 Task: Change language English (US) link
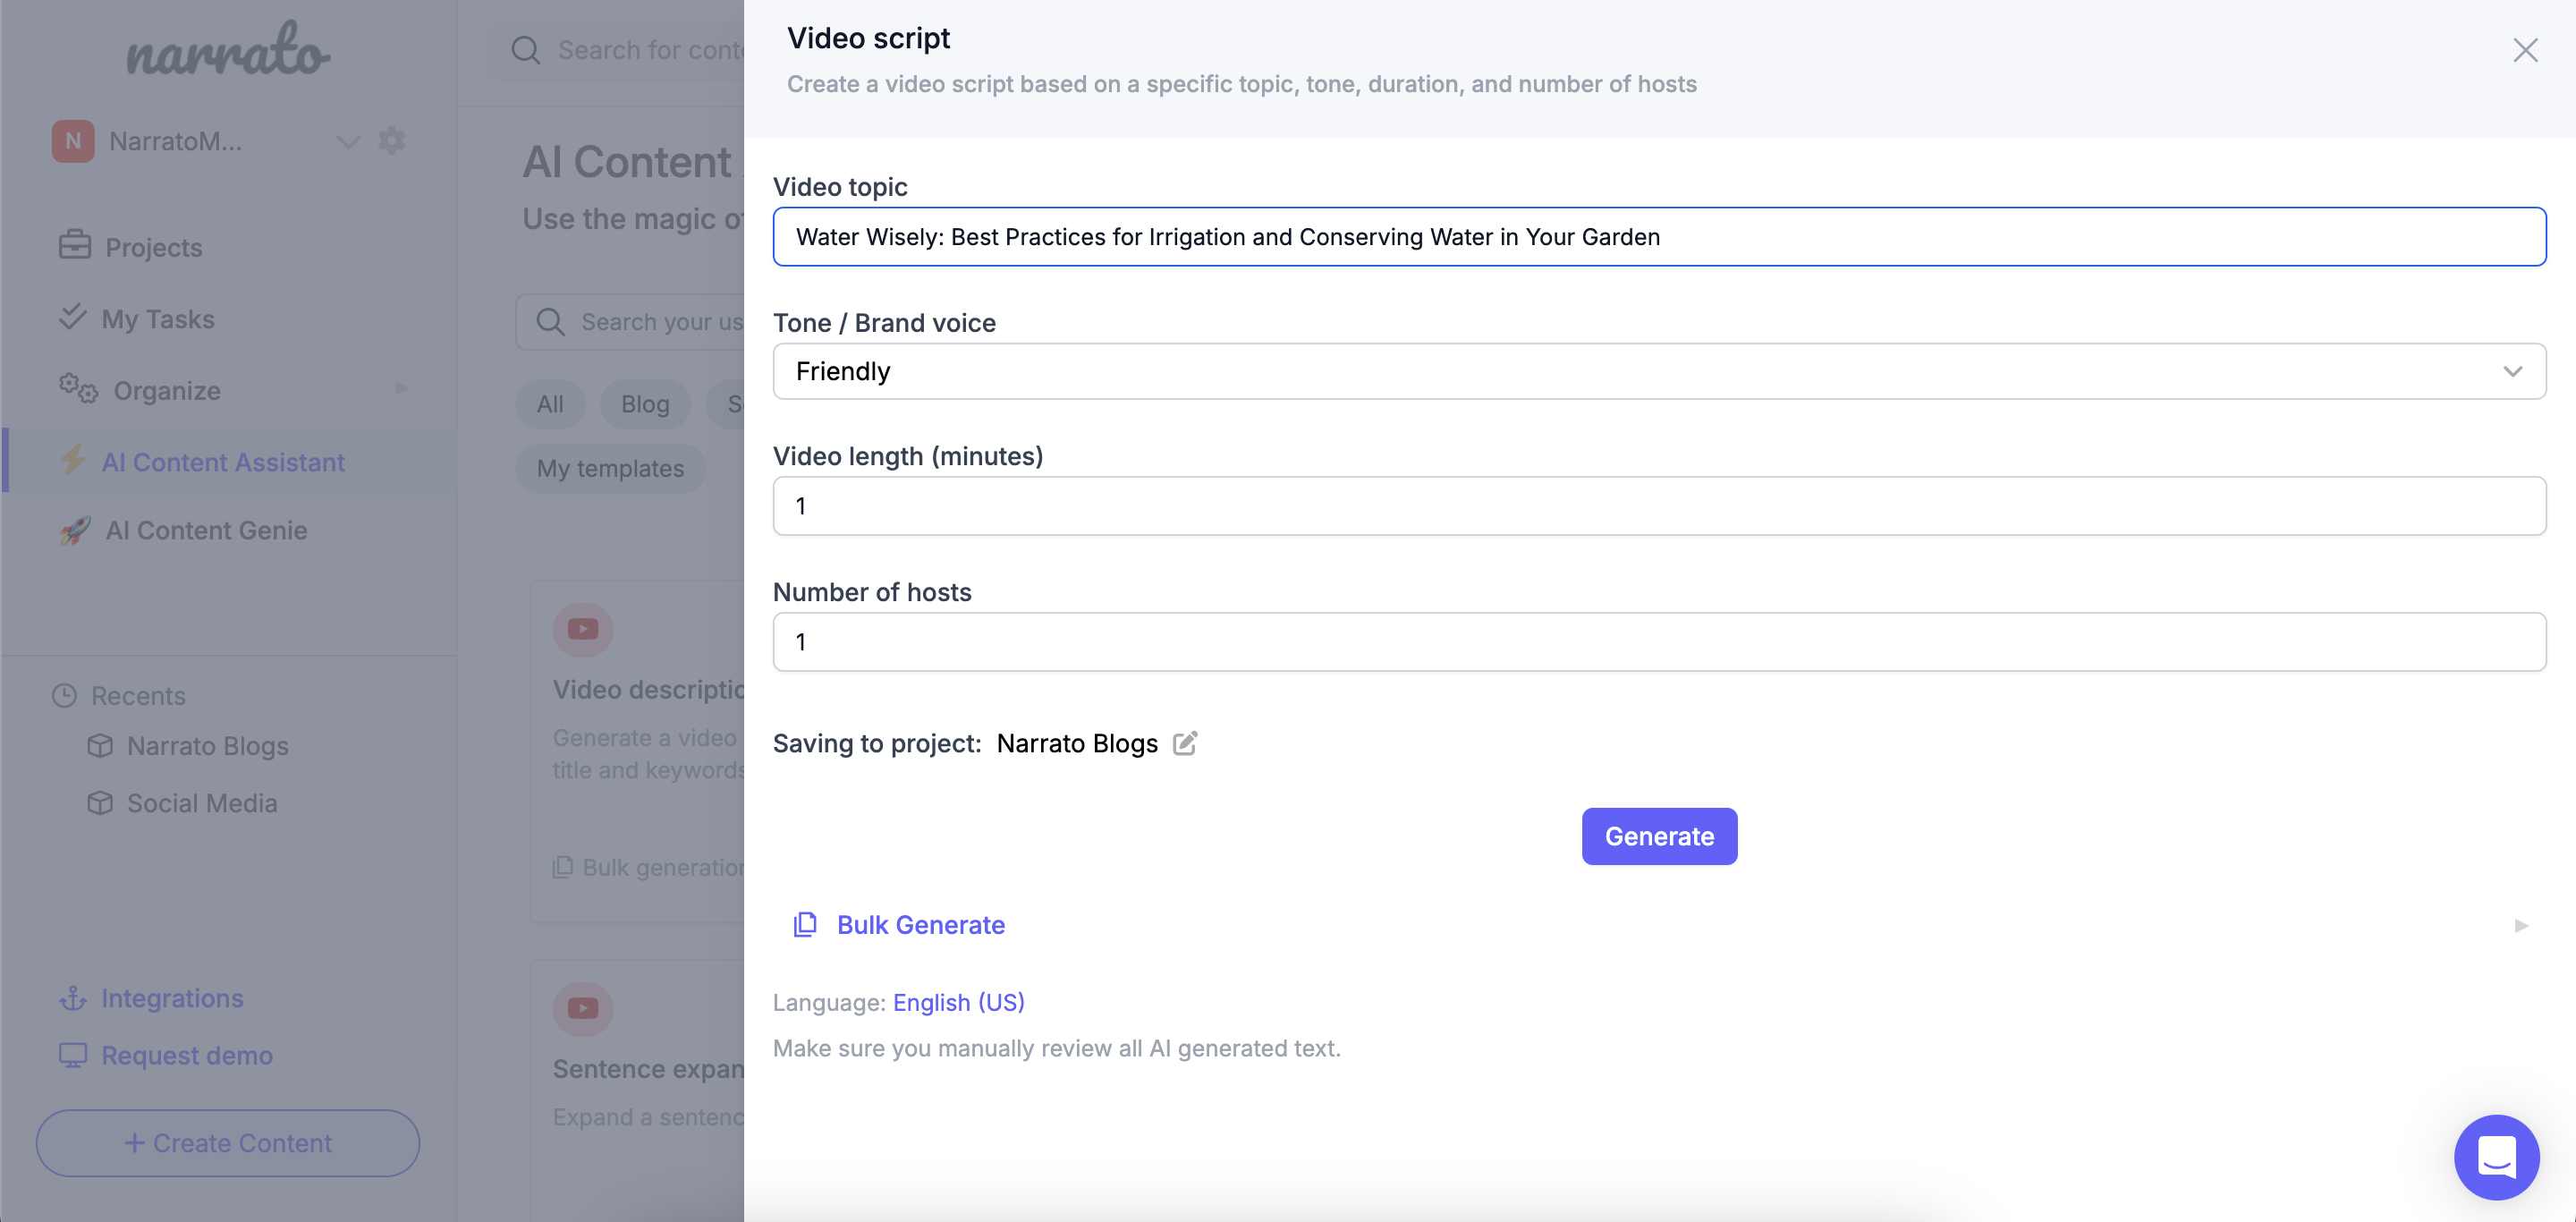point(959,1002)
